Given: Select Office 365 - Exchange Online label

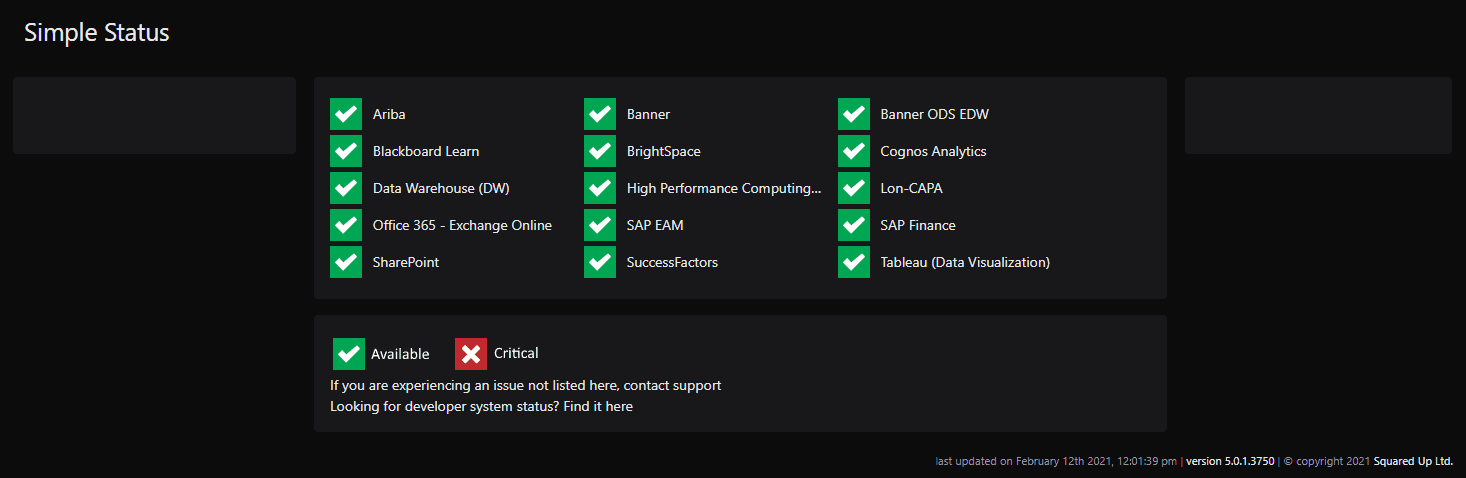Looking at the screenshot, I should coord(462,225).
